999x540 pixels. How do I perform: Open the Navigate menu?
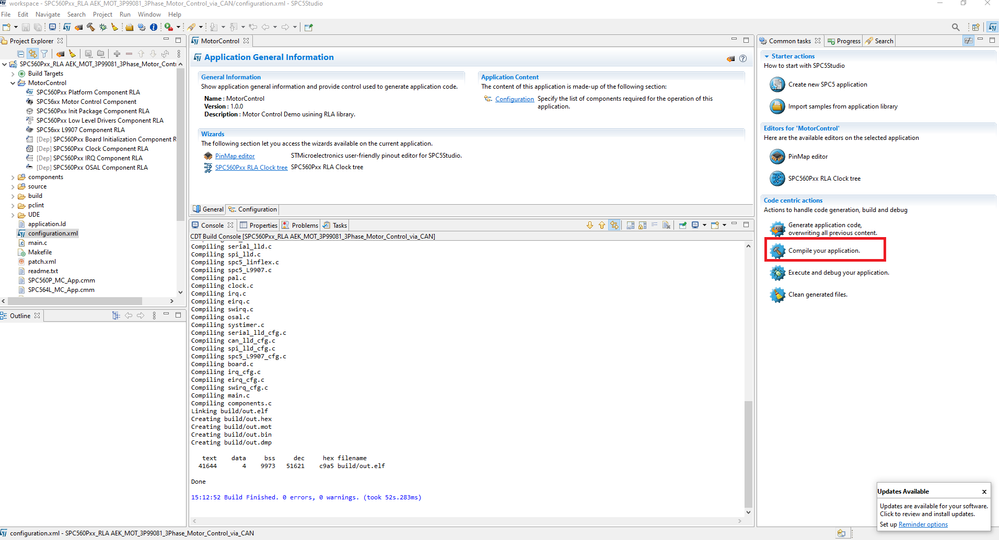point(47,14)
